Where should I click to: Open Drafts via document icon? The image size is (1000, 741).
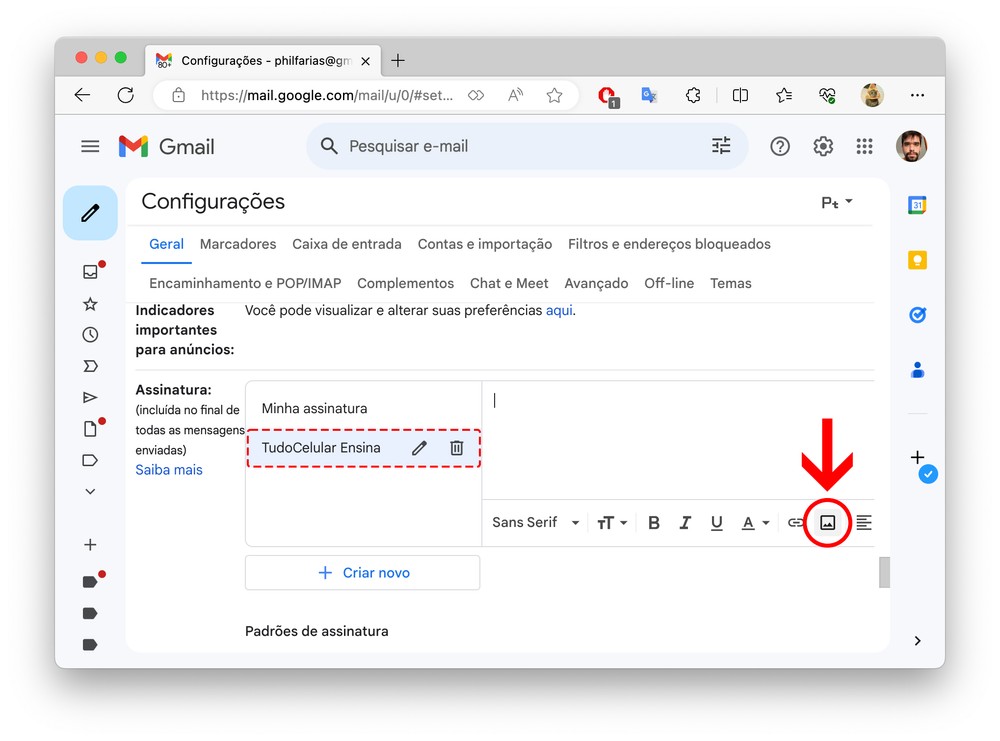click(x=90, y=429)
